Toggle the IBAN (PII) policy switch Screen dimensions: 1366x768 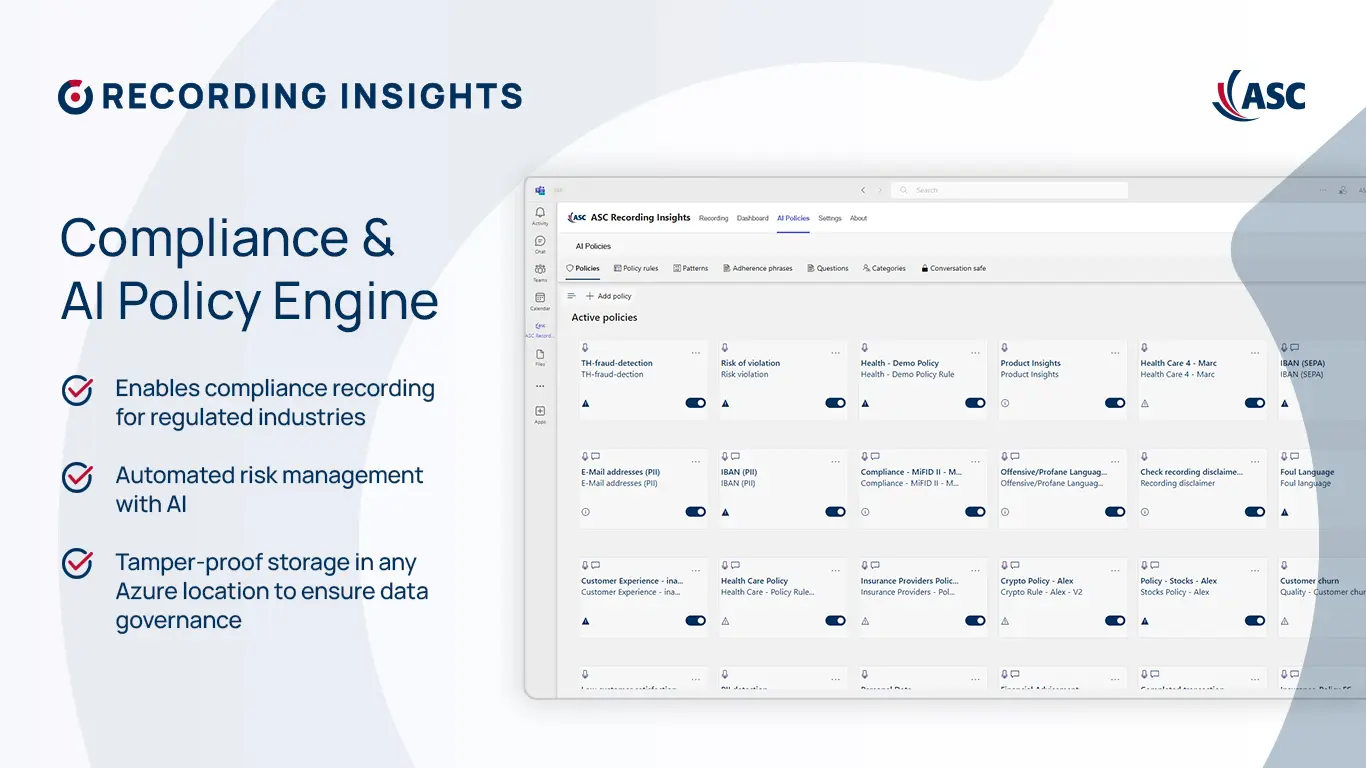[x=835, y=512]
